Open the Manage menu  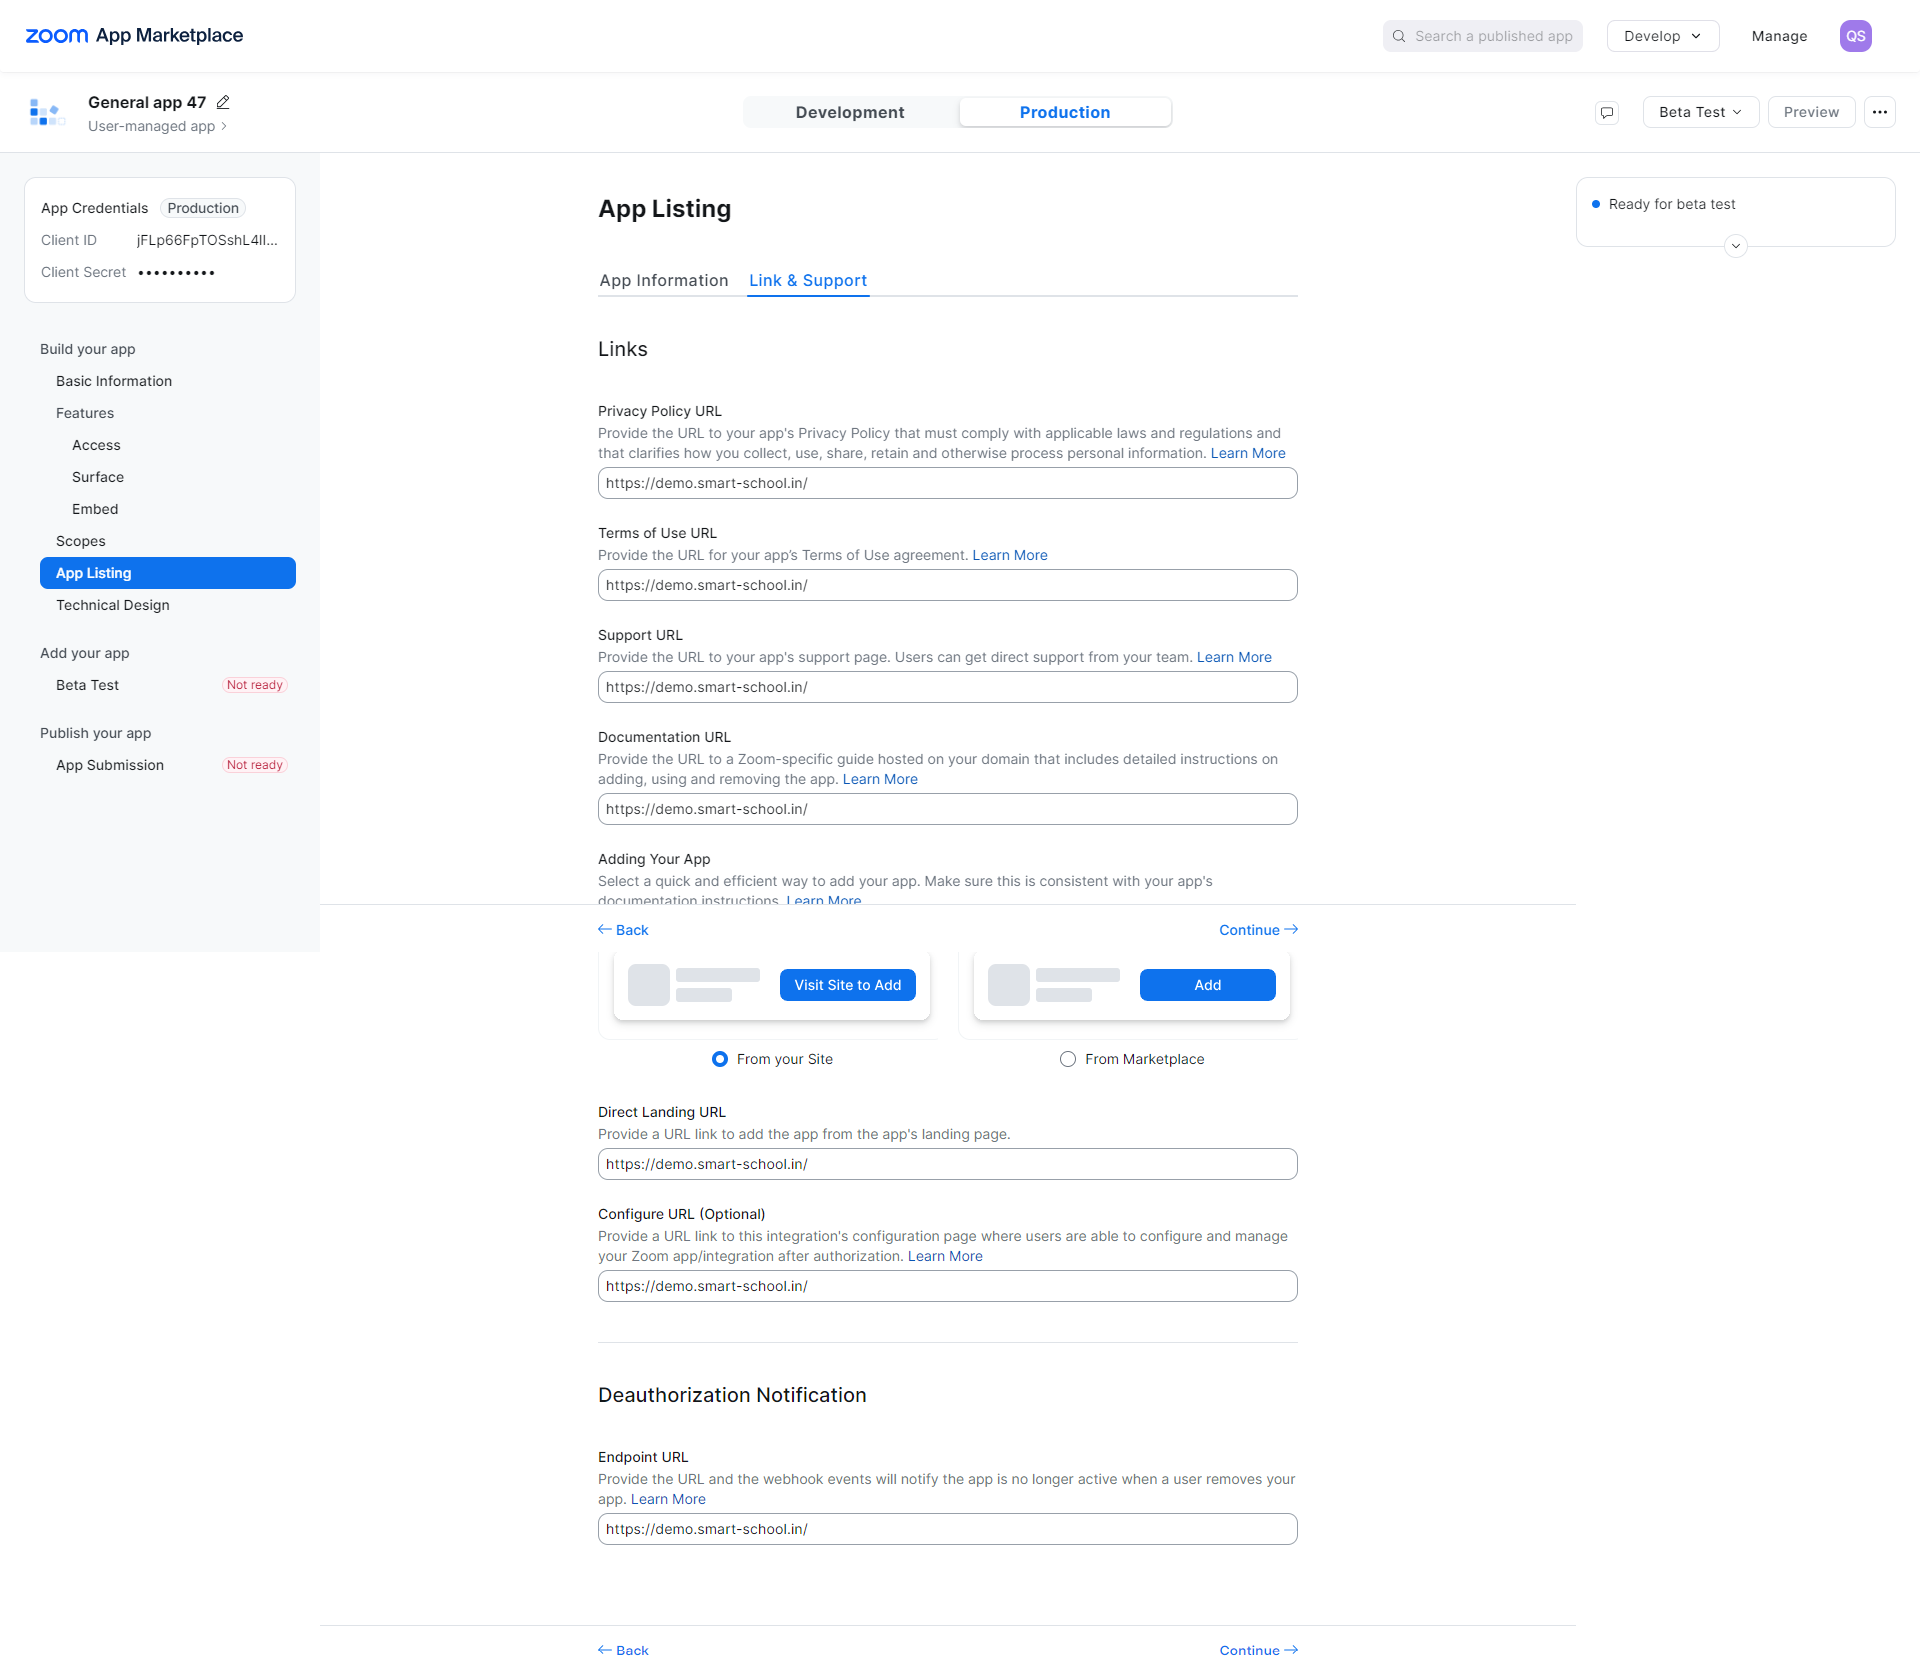[1779, 35]
